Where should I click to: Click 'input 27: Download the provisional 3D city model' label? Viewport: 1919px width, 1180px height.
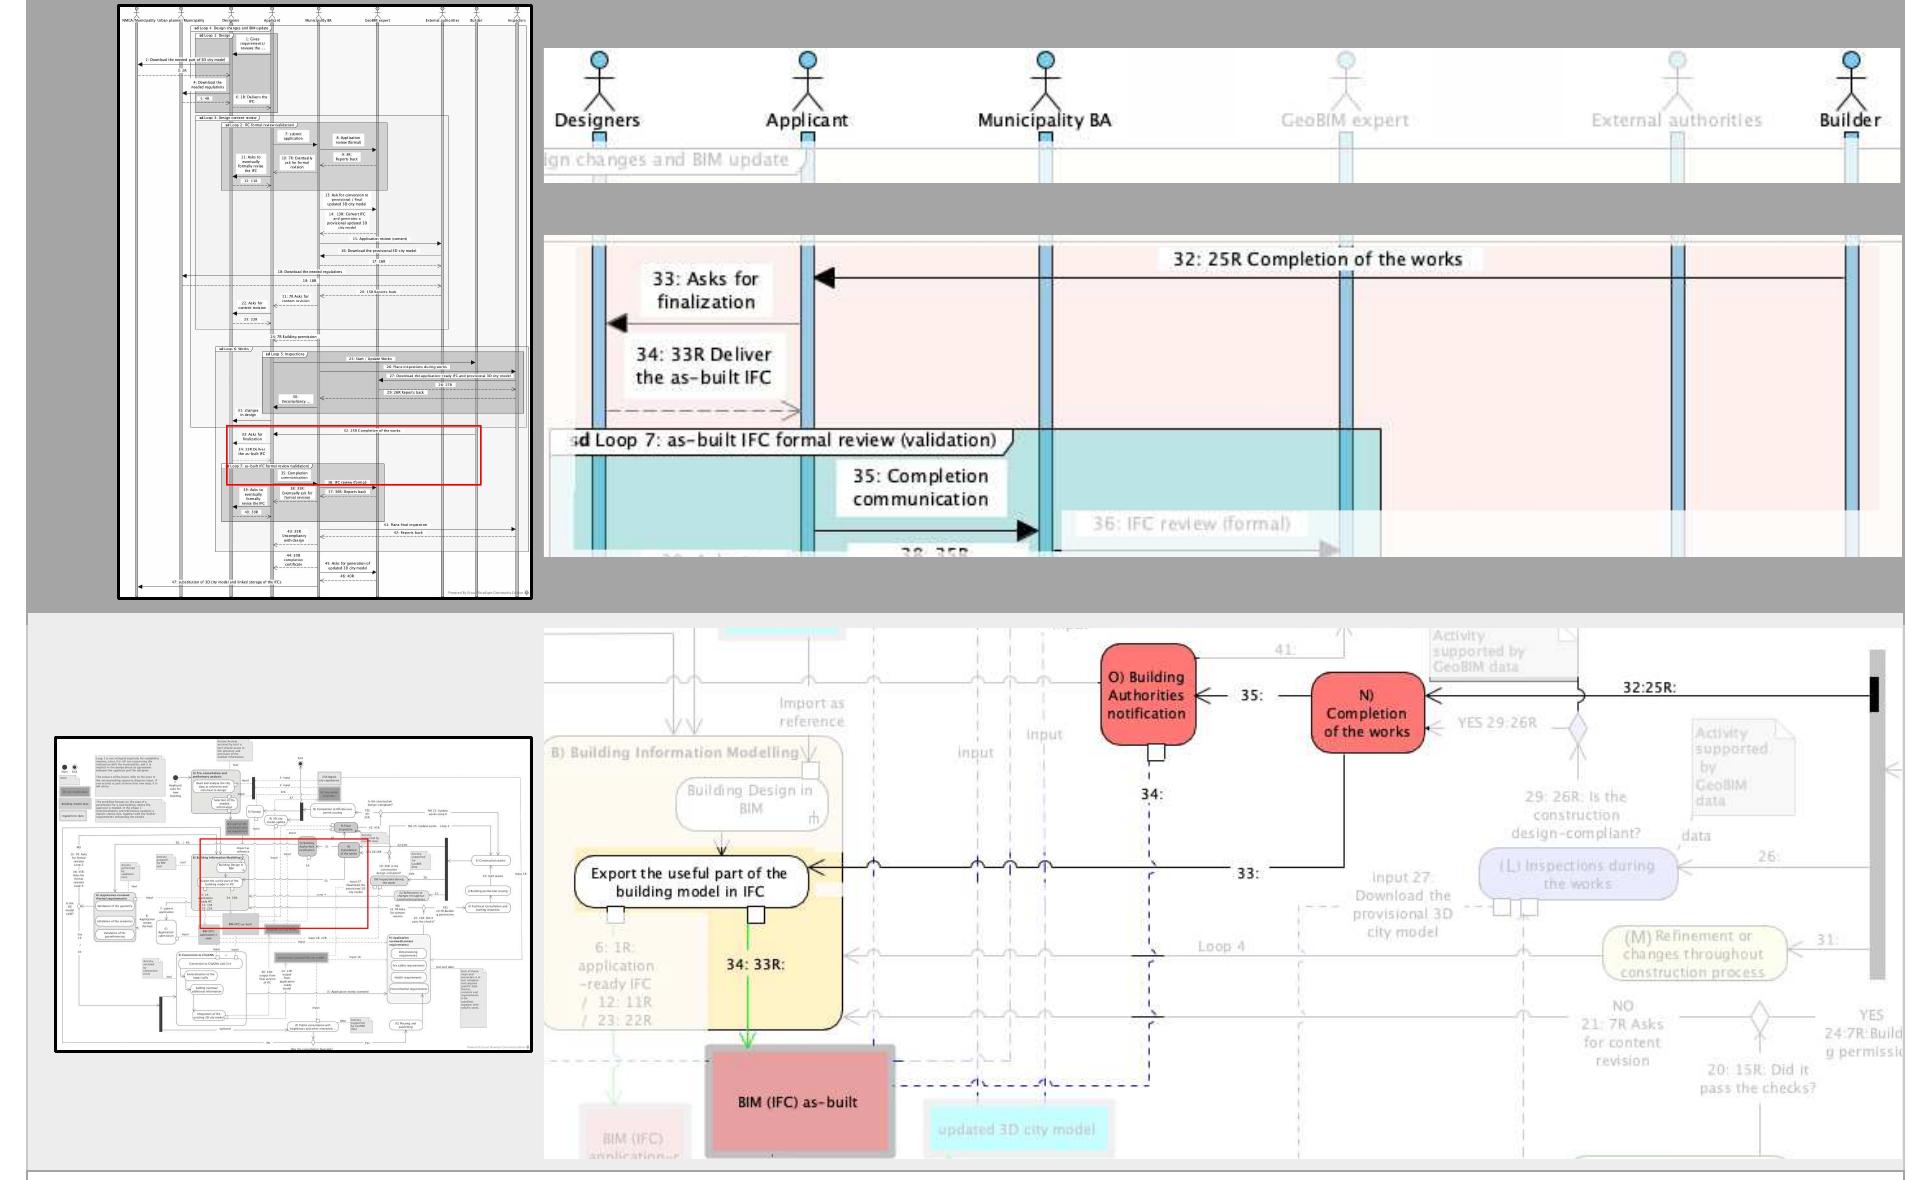[1401, 904]
